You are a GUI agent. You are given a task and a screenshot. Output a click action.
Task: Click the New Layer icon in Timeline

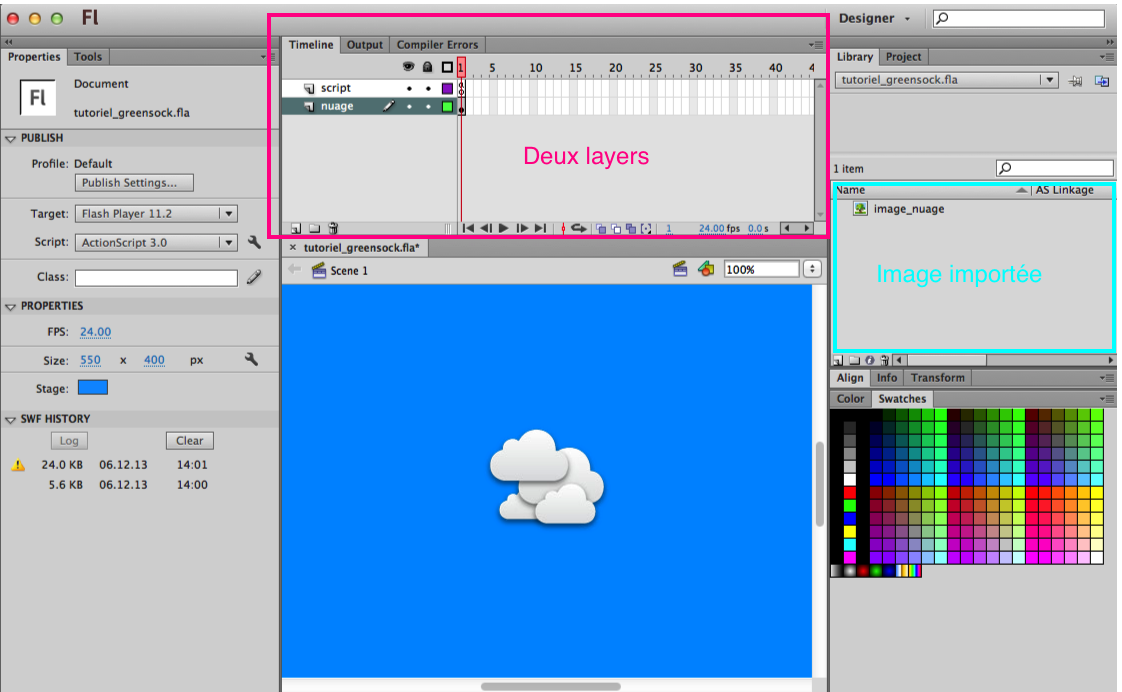point(296,228)
